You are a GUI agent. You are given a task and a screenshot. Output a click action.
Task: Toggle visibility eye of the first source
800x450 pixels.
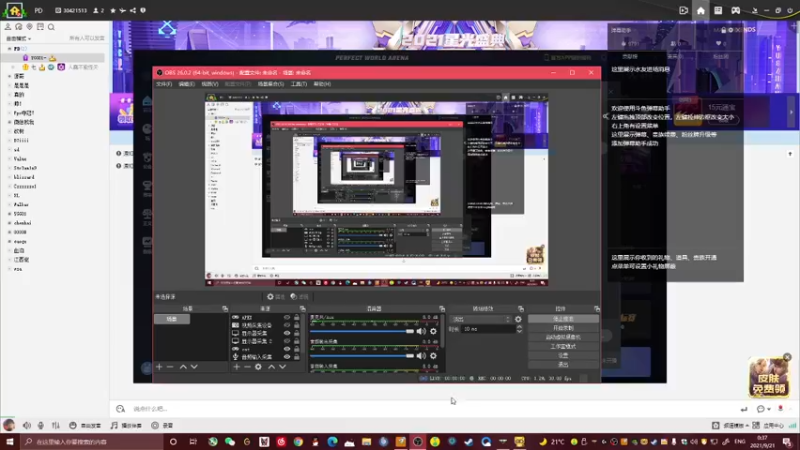[287, 317]
